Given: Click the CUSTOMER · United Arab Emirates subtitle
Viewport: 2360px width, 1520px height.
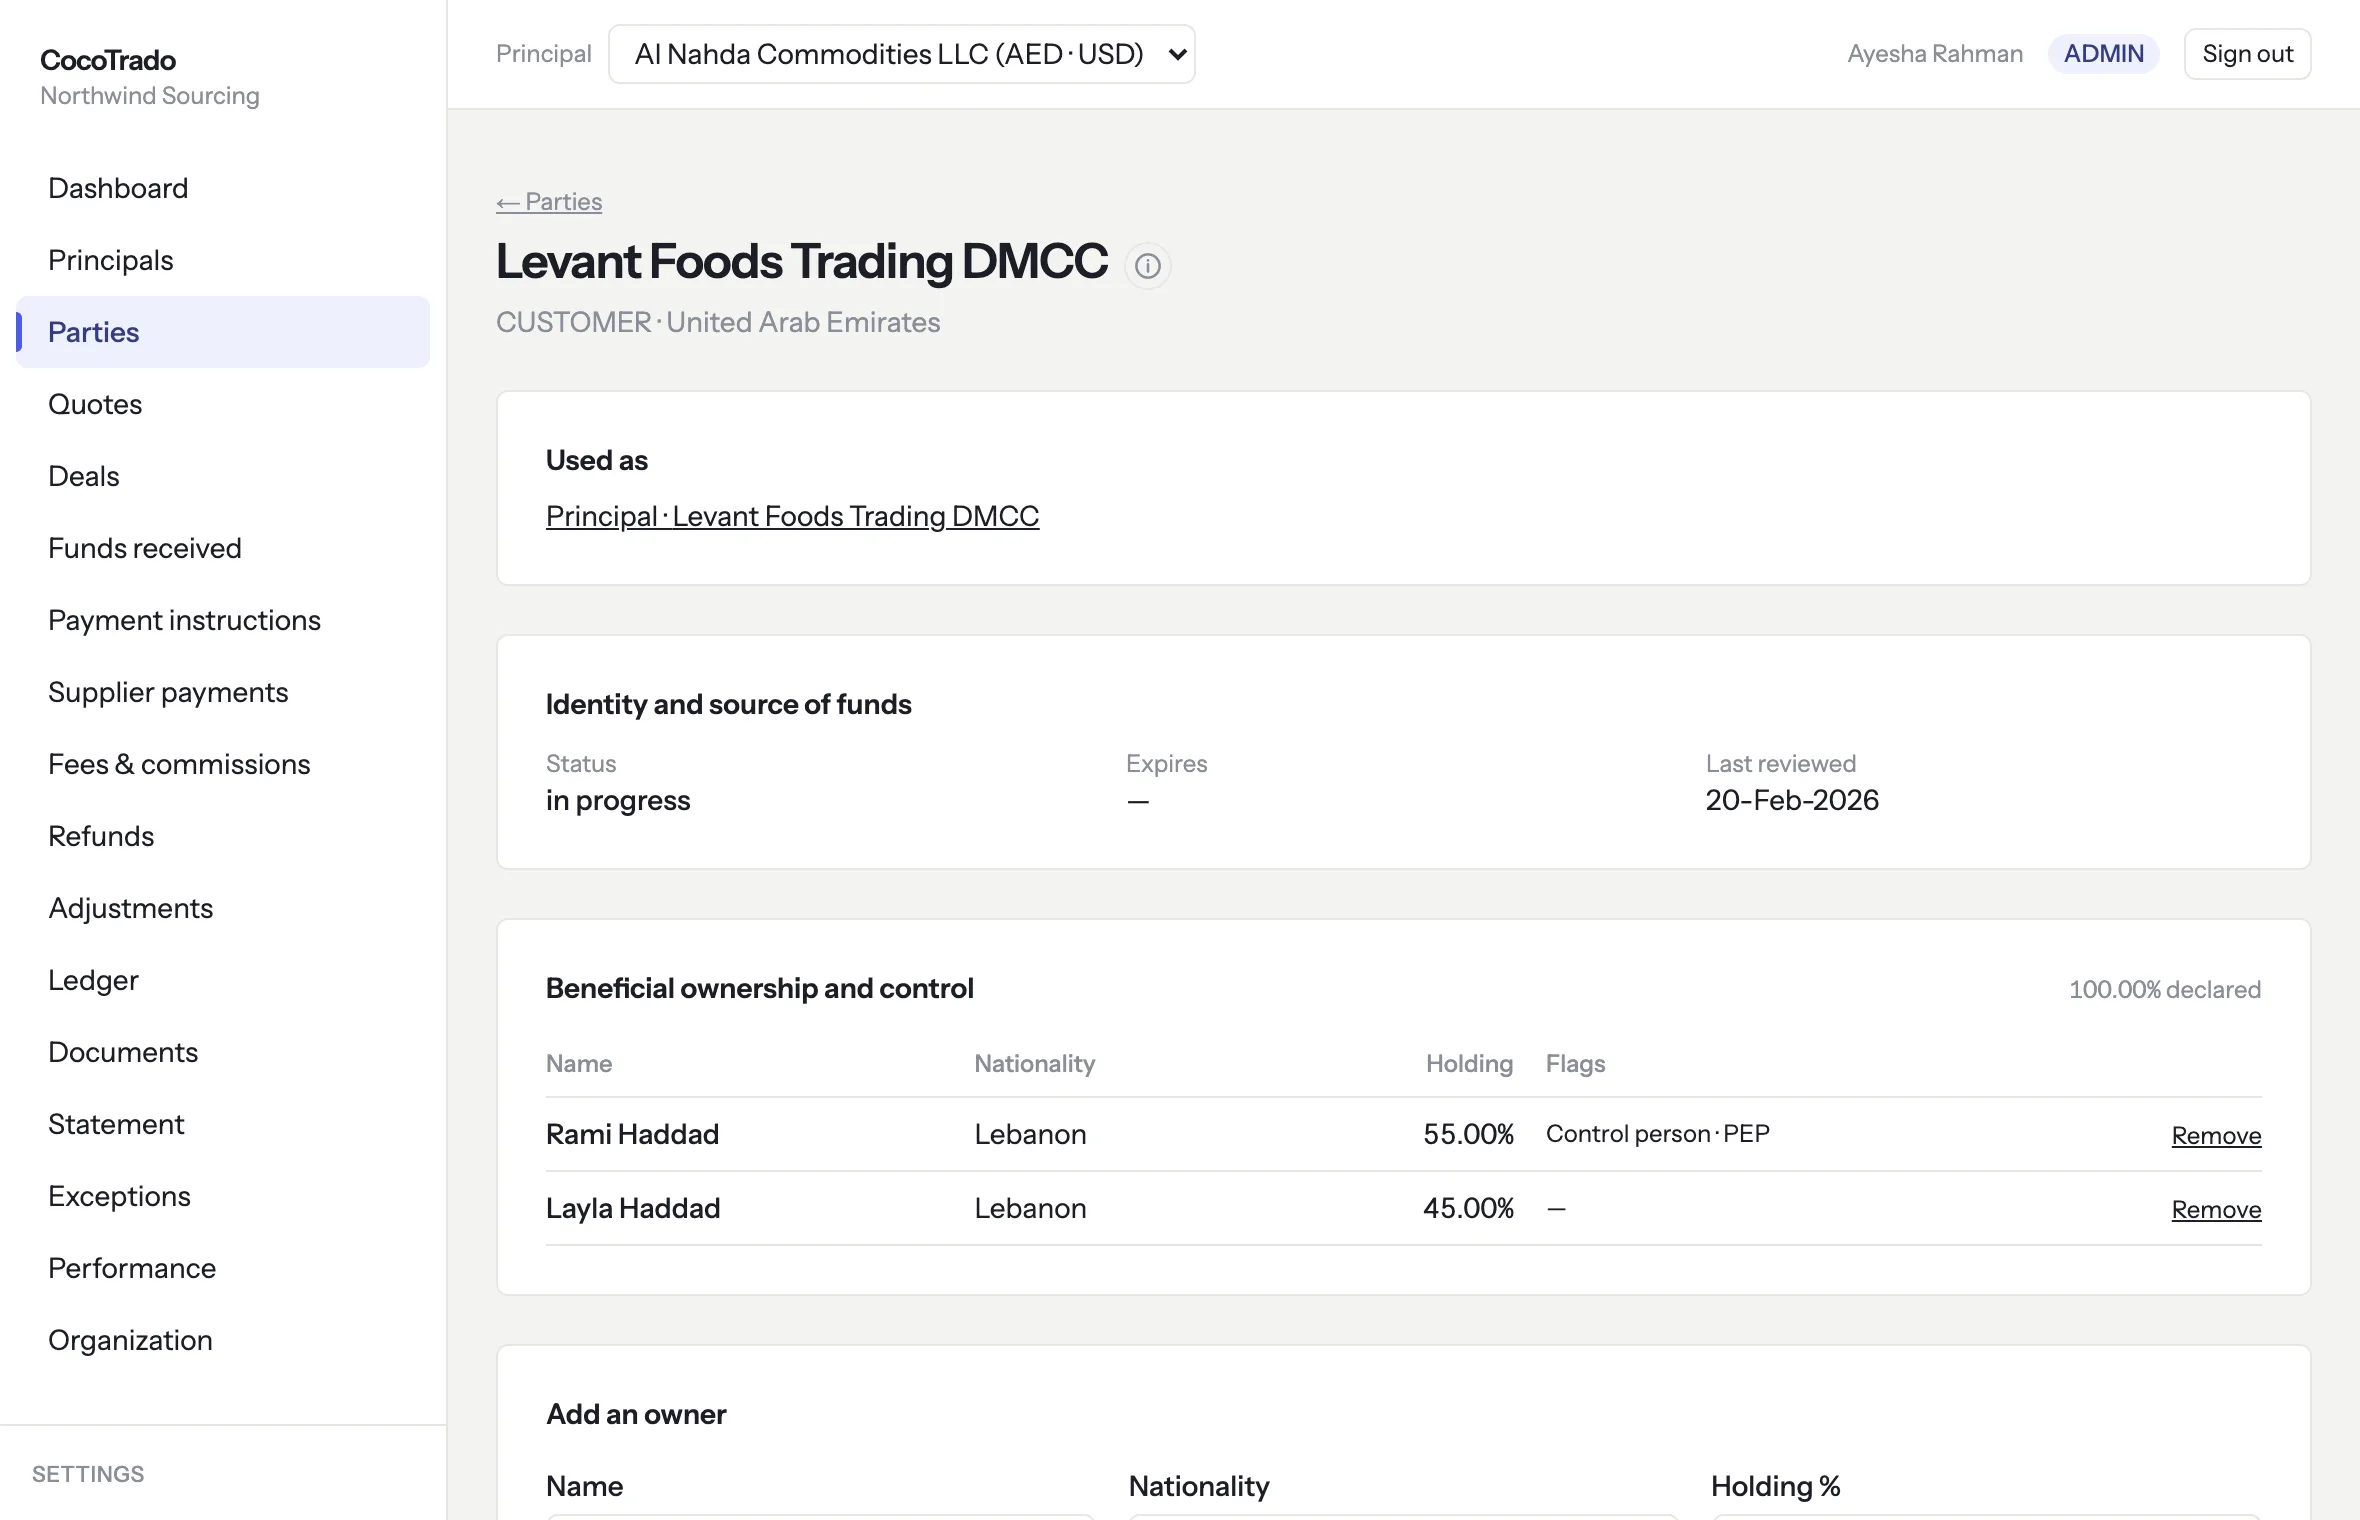Looking at the screenshot, I should 718,322.
